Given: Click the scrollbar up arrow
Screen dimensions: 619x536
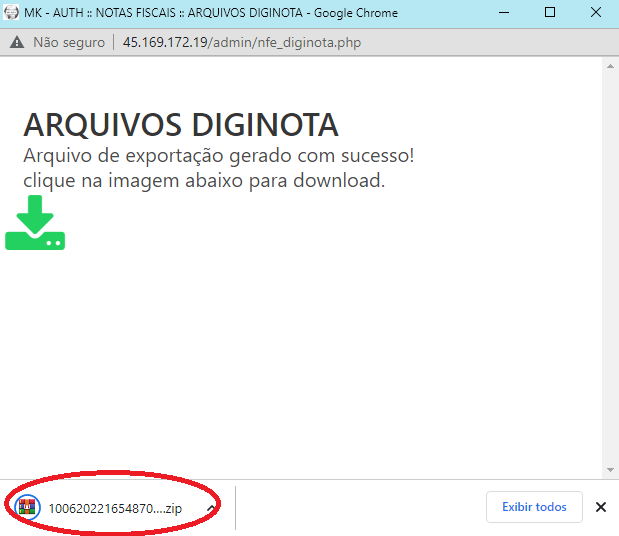Looking at the screenshot, I should (x=610, y=66).
